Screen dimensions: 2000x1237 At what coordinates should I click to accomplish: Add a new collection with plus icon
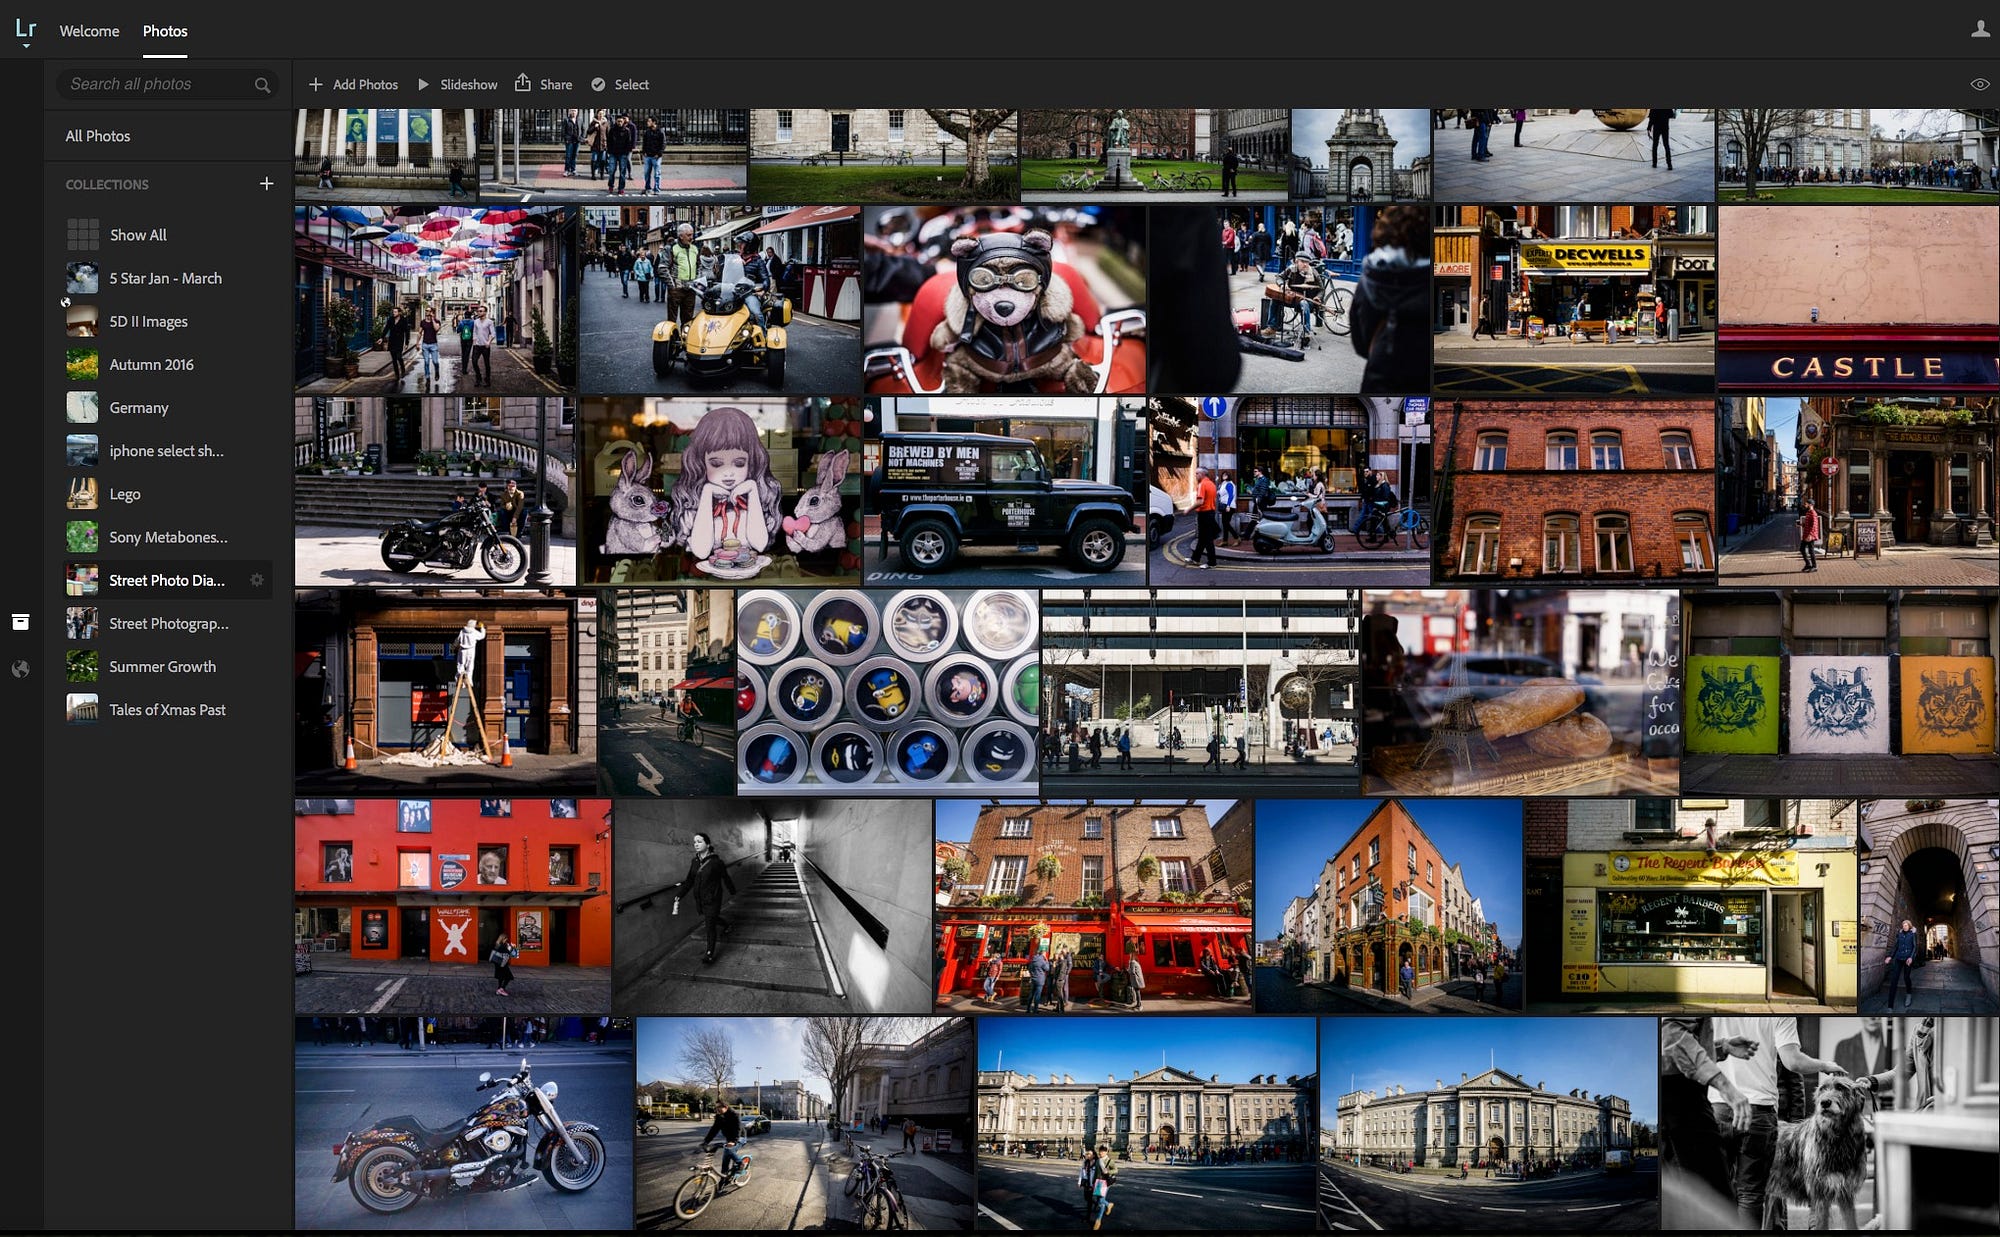point(266,184)
